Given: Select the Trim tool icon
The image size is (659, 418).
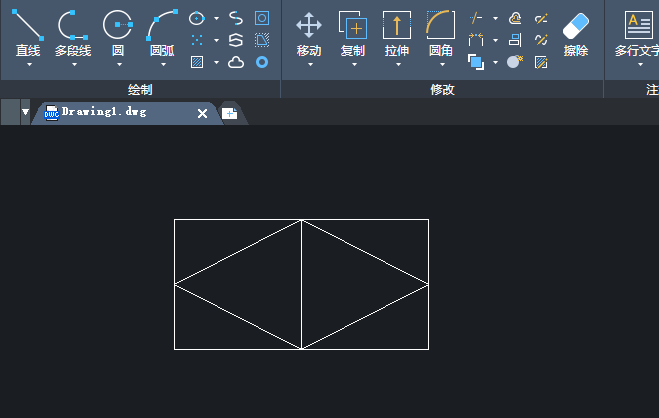Looking at the screenshot, I should 476,18.
